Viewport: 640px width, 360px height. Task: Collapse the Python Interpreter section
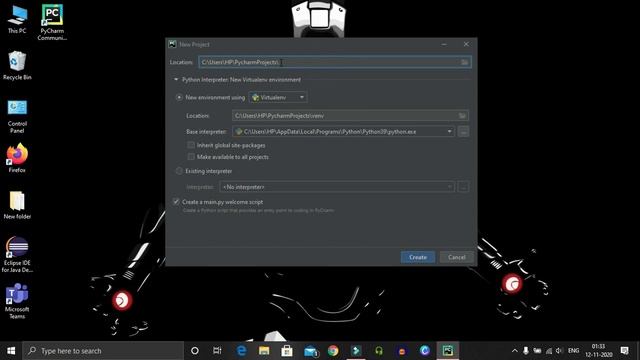176,80
